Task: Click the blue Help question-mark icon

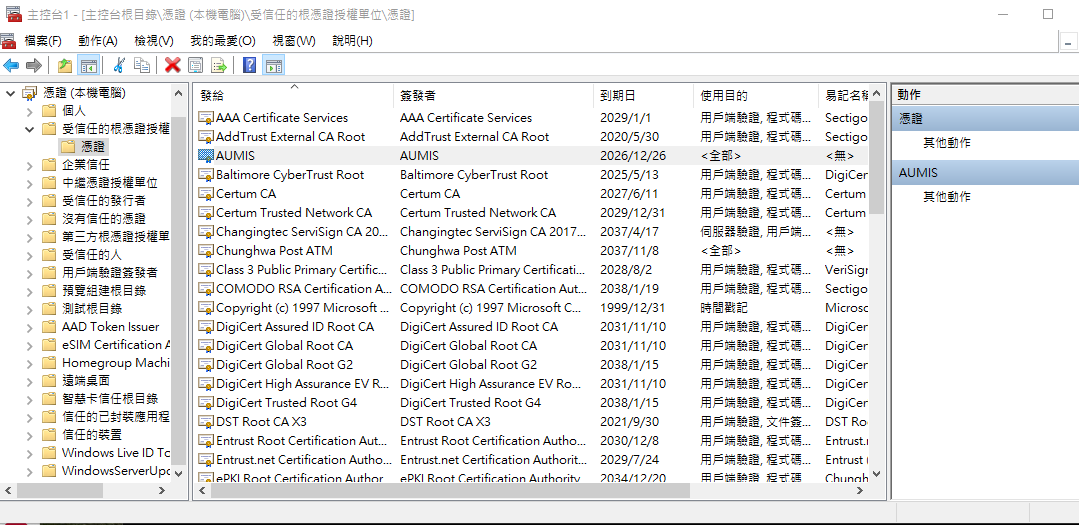Action: 250,65
